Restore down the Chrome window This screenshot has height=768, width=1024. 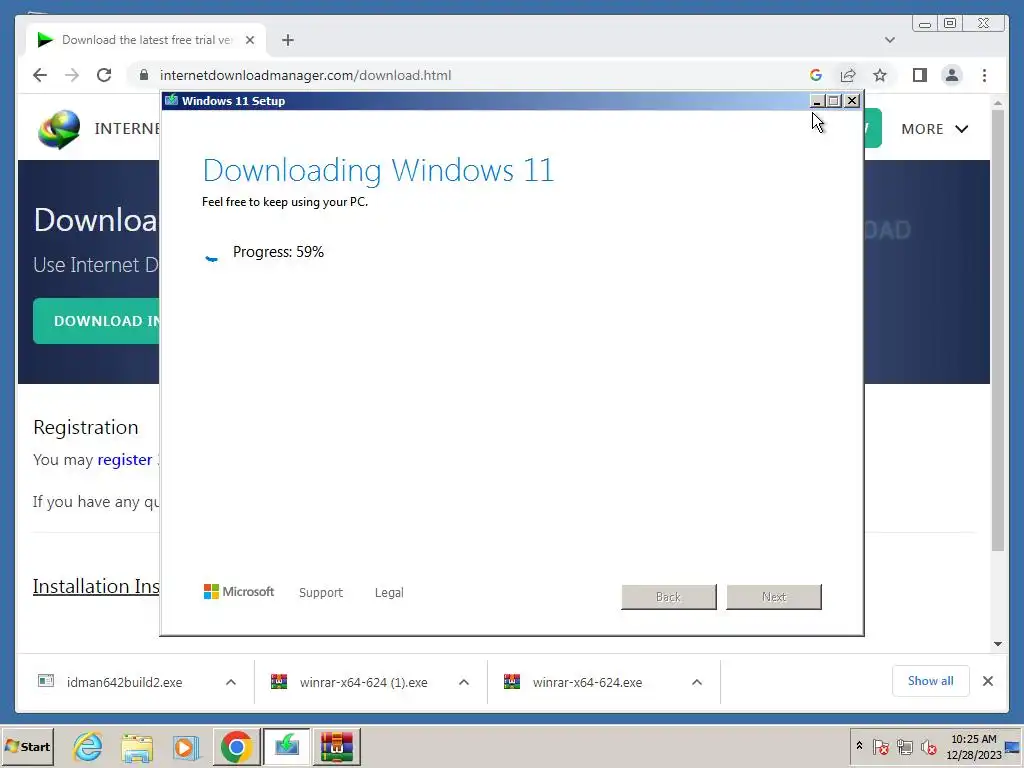click(x=950, y=24)
